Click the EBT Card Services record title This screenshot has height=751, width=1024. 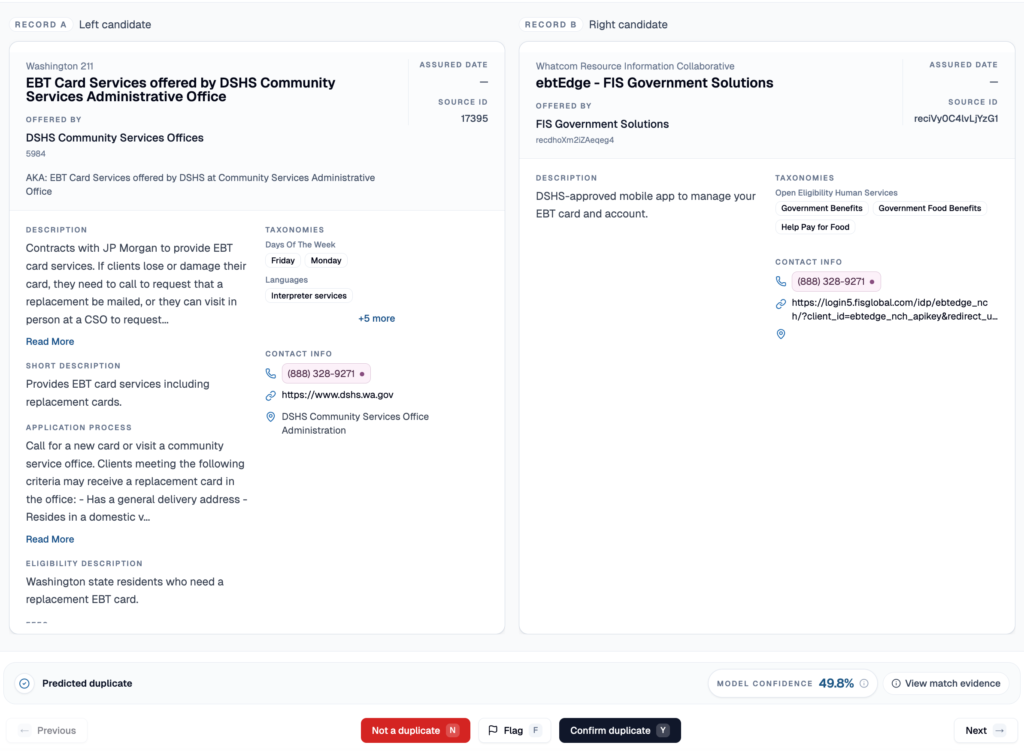click(180, 89)
